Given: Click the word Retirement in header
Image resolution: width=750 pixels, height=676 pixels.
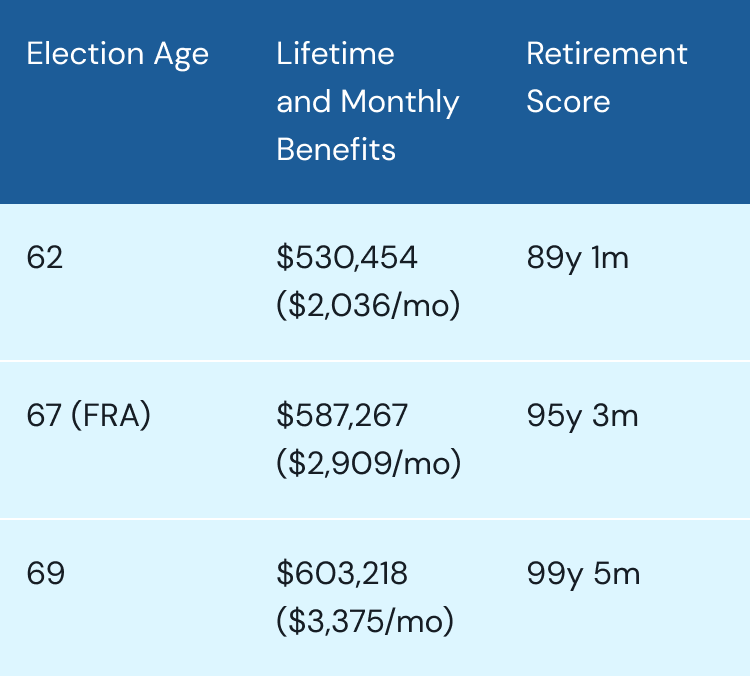Looking at the screenshot, I should pyautogui.click(x=607, y=54).
